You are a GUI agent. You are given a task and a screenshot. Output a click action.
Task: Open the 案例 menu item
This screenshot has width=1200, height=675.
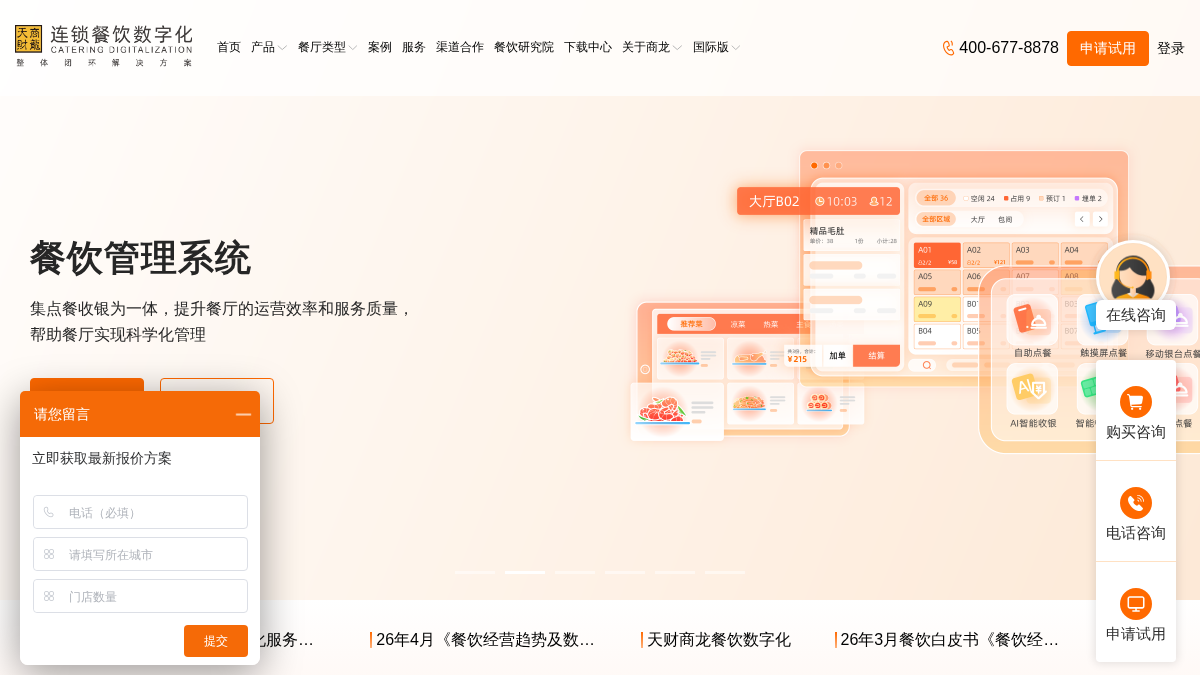380,47
